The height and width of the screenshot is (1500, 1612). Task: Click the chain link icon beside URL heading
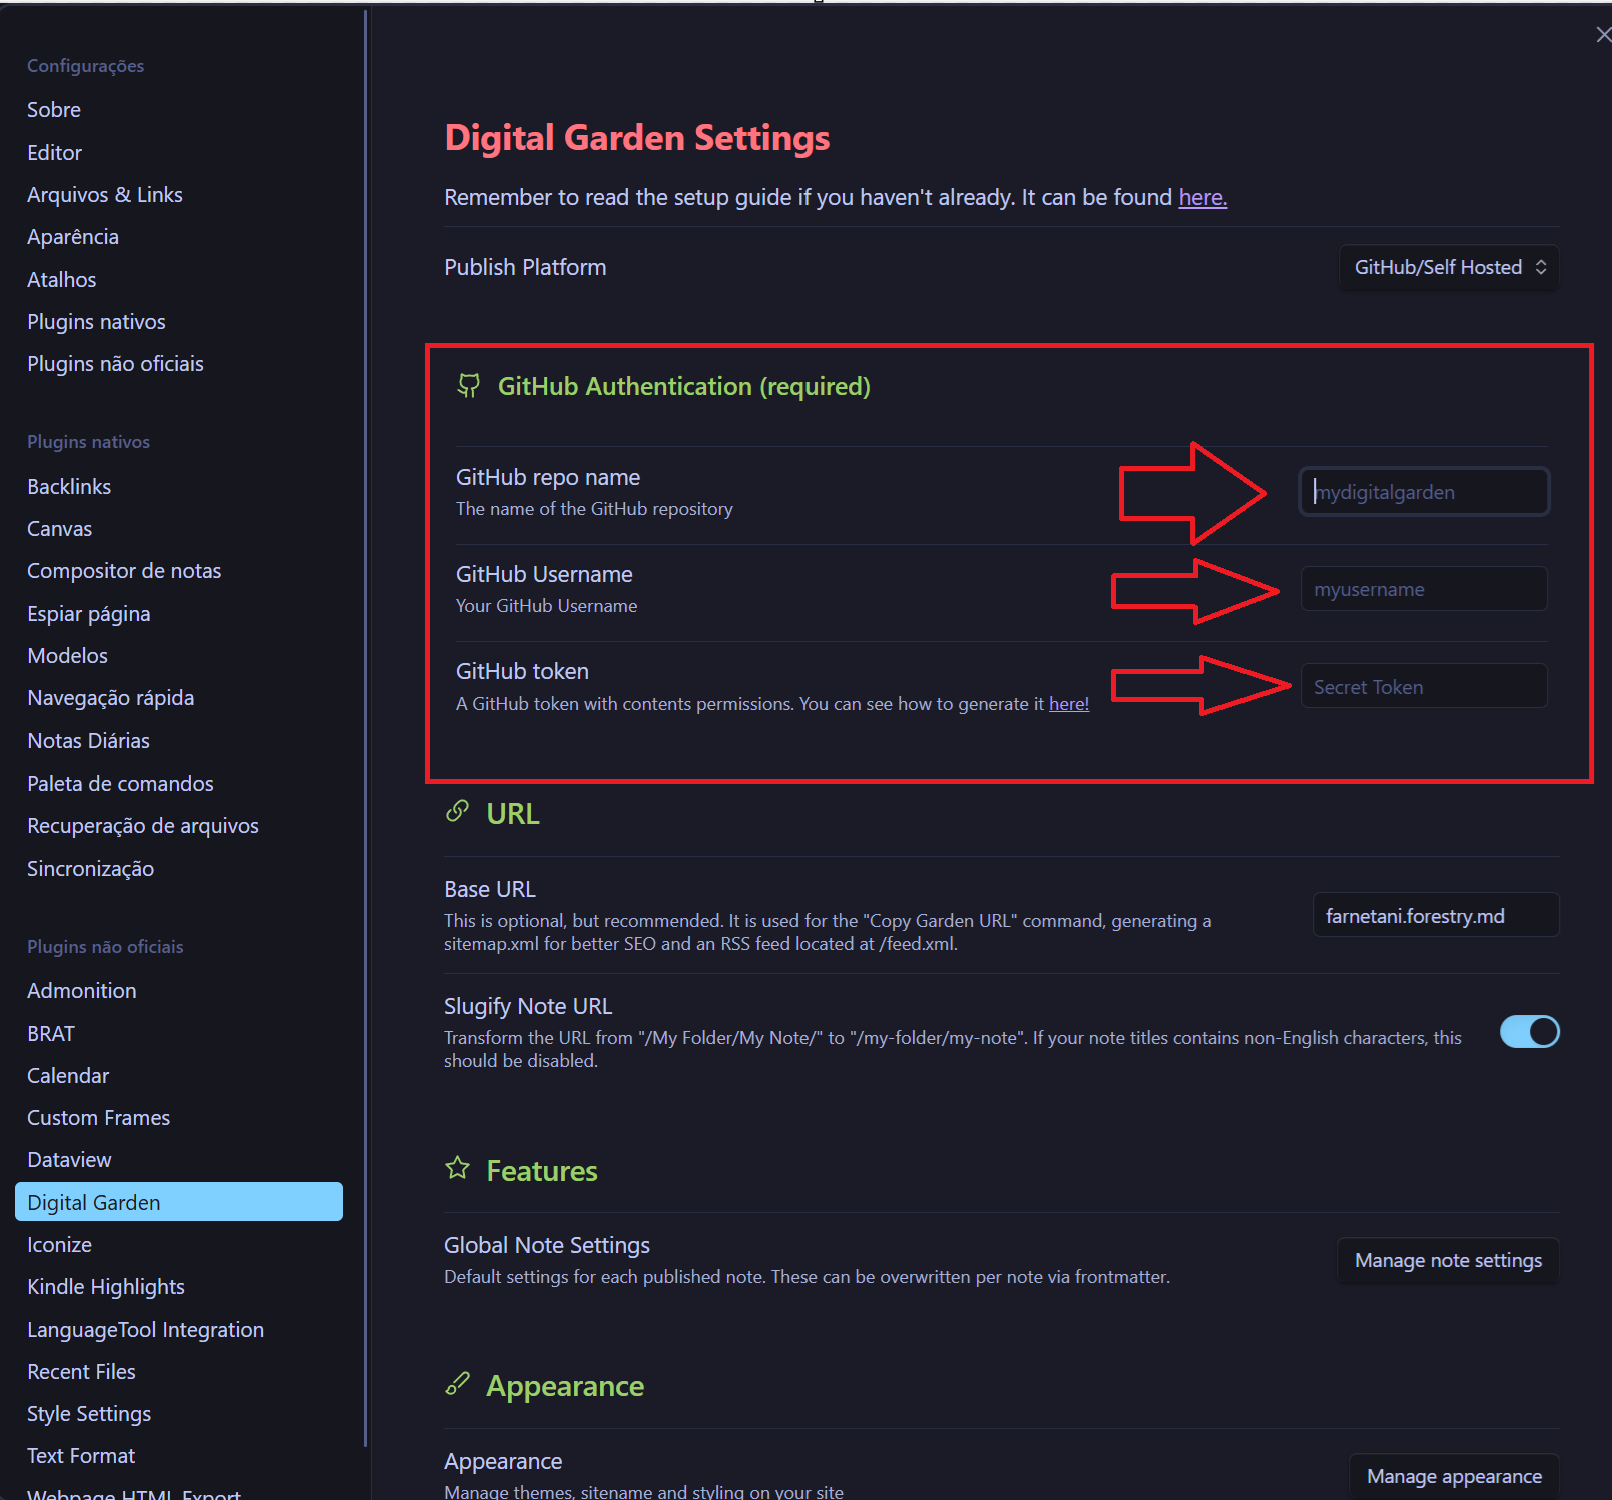457,812
